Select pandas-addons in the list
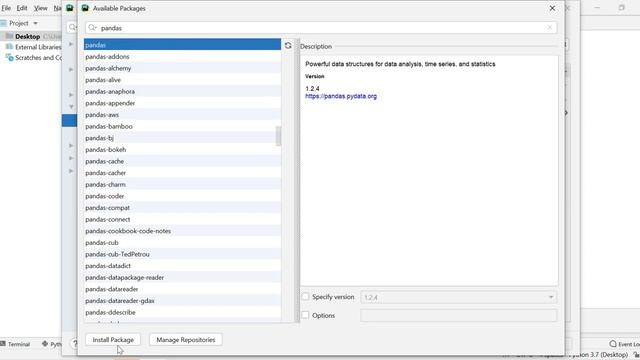This screenshot has height=360, width=640. (182, 56)
